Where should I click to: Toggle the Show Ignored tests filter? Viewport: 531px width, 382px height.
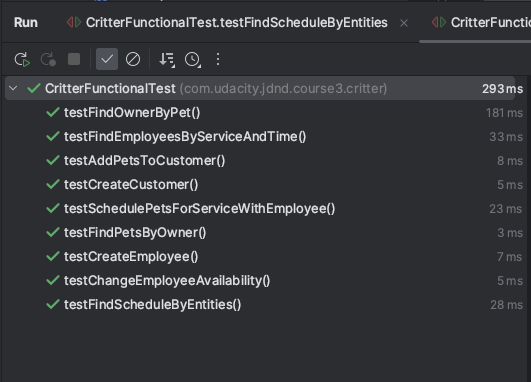coord(133,59)
